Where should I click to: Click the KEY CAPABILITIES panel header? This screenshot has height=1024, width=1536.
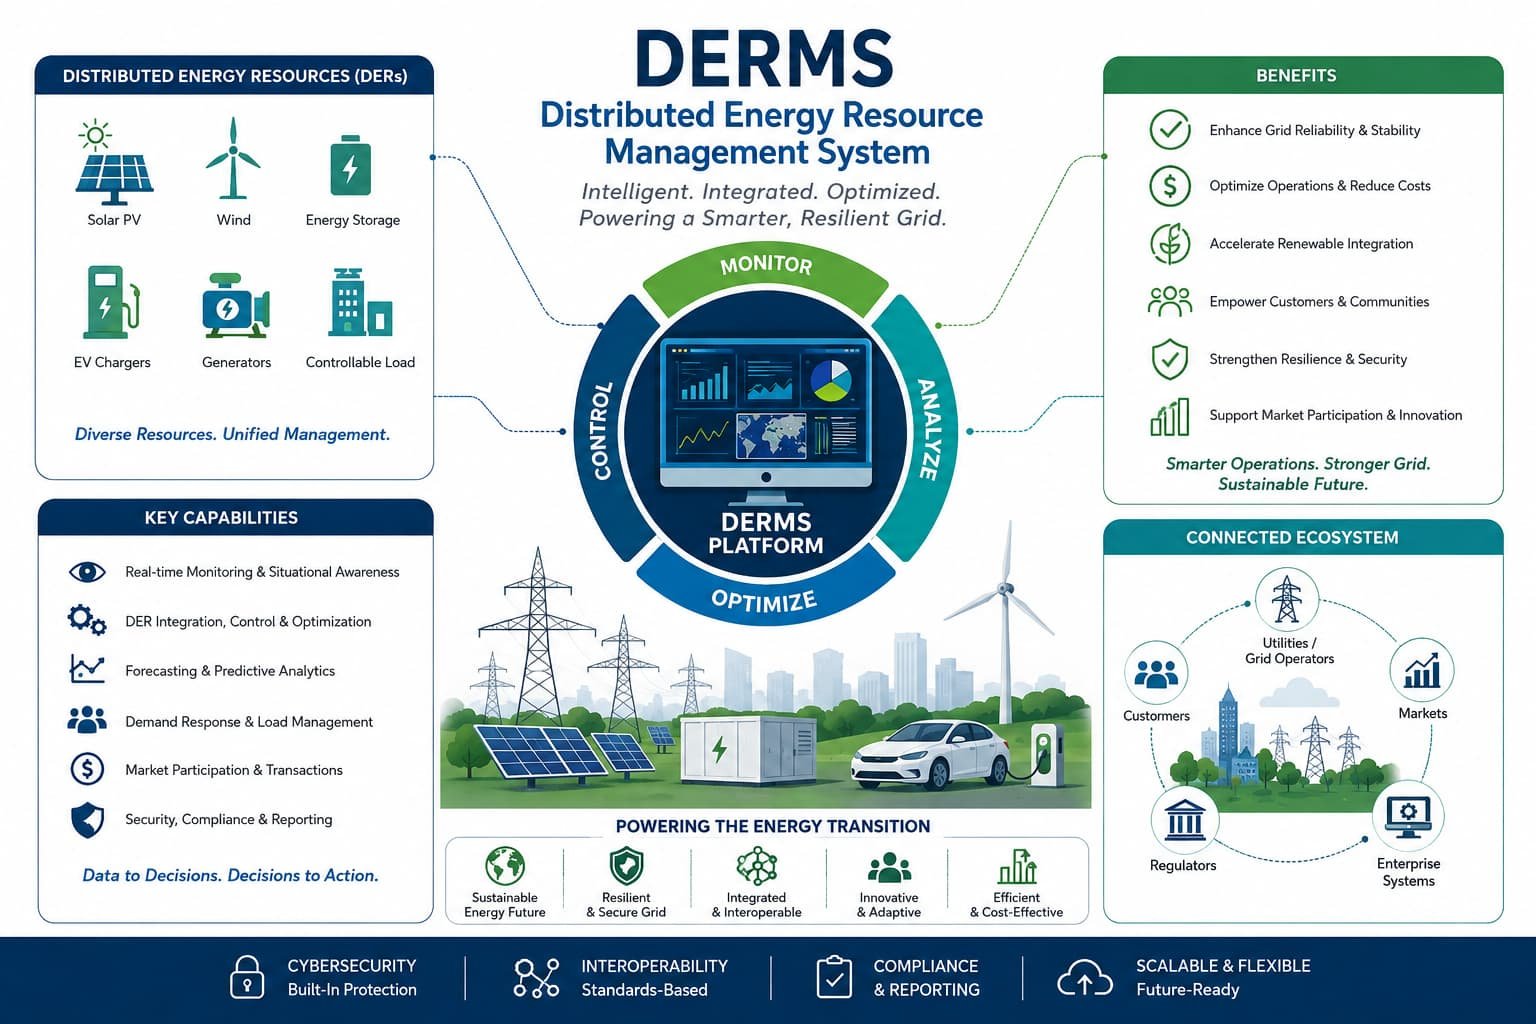(x=236, y=518)
